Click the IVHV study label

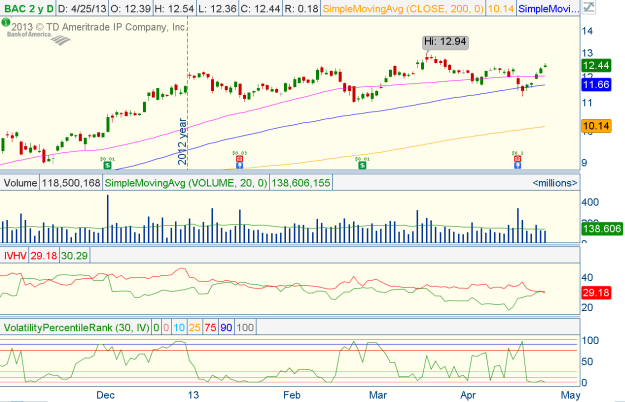coord(15,256)
